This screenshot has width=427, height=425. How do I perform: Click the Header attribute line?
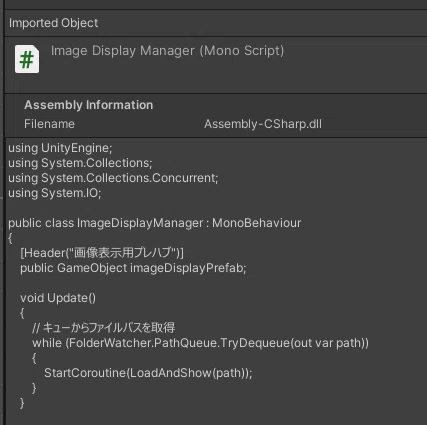(x=102, y=253)
